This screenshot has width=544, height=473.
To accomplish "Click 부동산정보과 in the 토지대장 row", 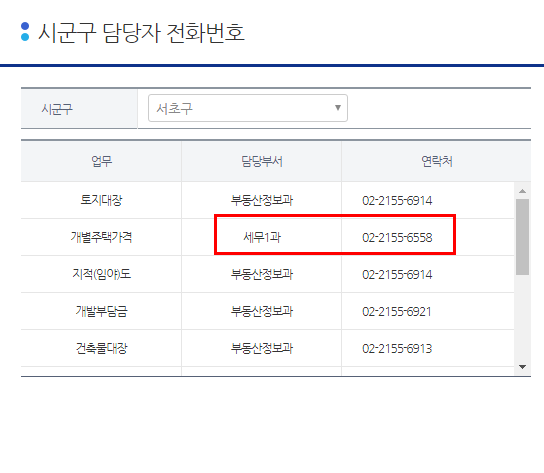I will [x=262, y=200].
